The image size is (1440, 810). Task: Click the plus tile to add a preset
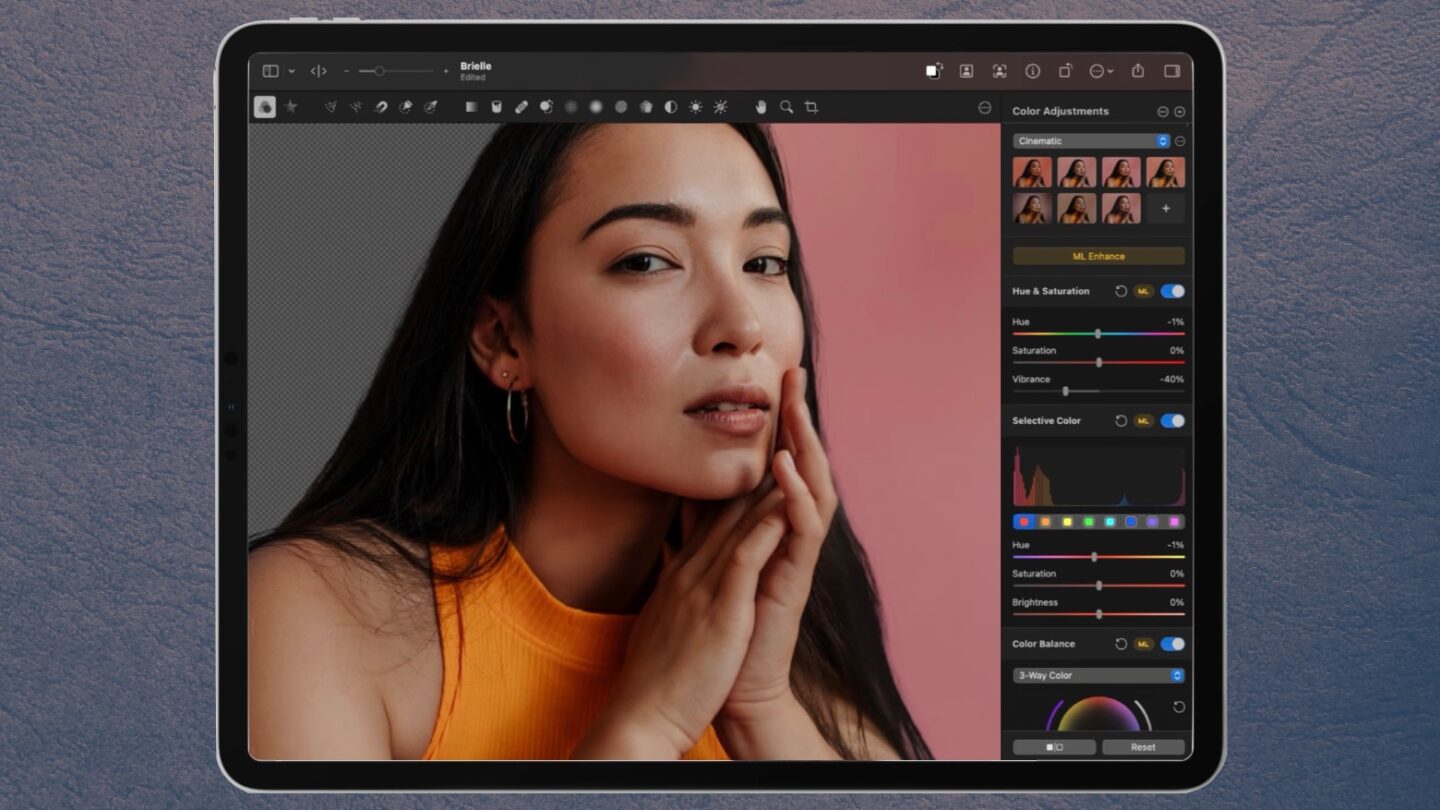coord(1165,208)
